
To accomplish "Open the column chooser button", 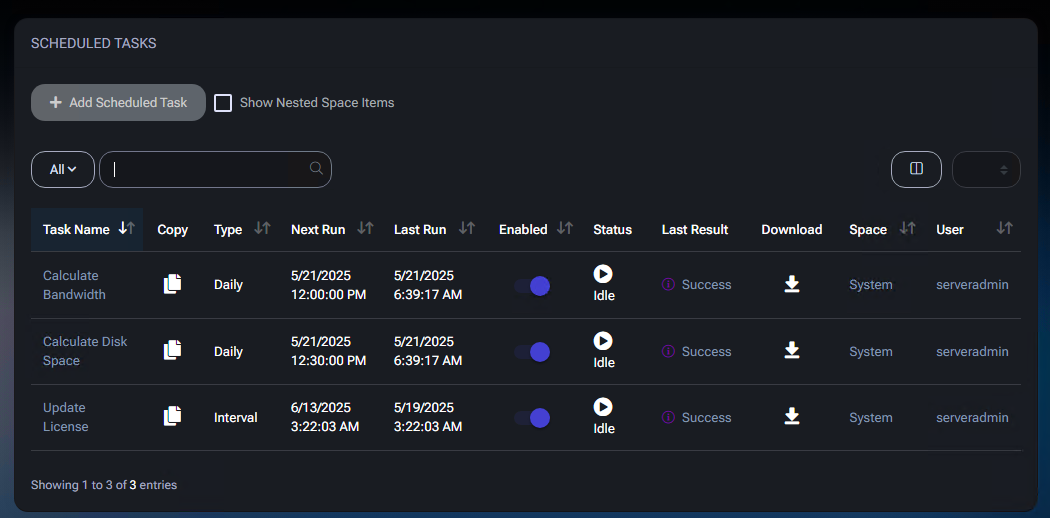I will coord(916,169).
